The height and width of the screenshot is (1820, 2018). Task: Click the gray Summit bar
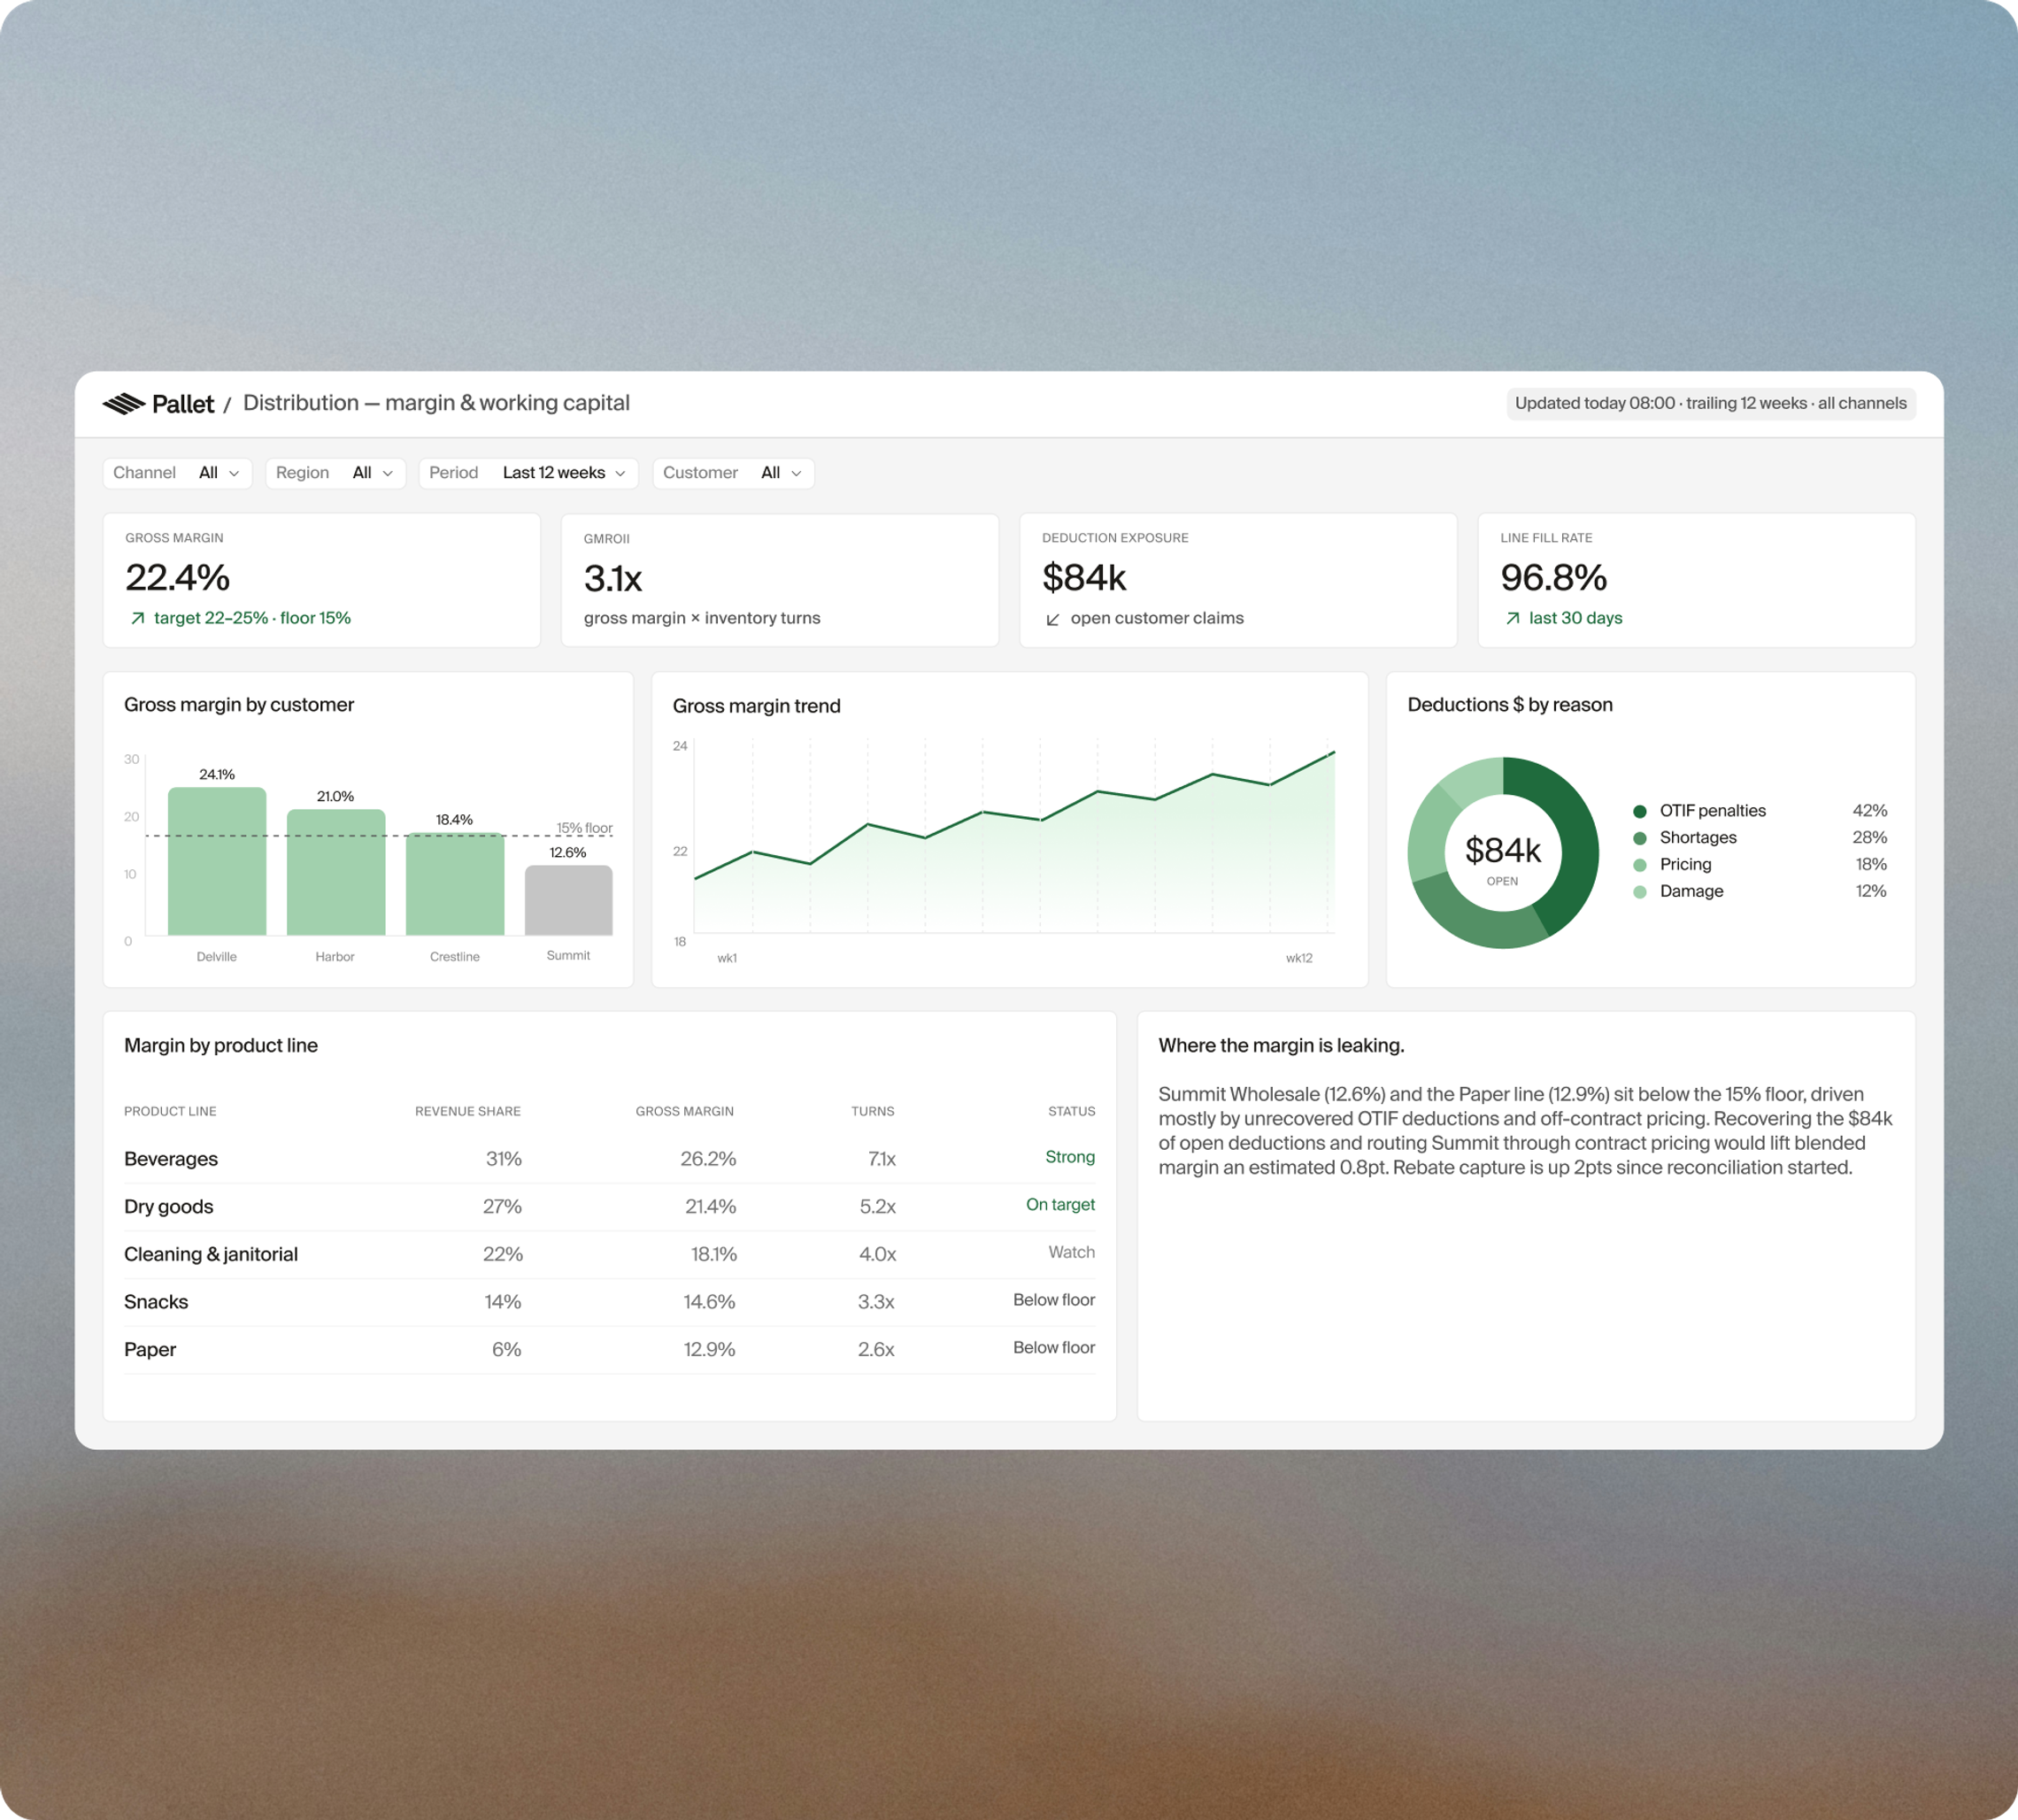coord(568,901)
